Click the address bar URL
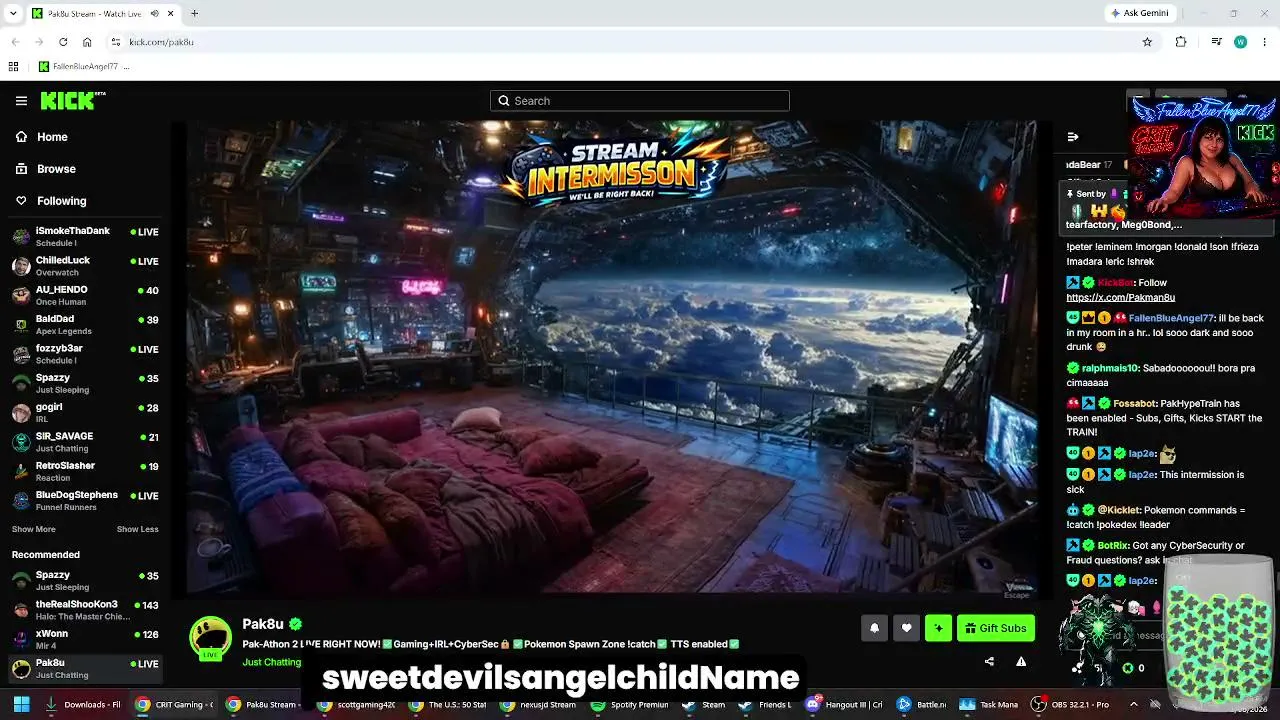Image resolution: width=1280 pixels, height=720 pixels. pos(161,42)
